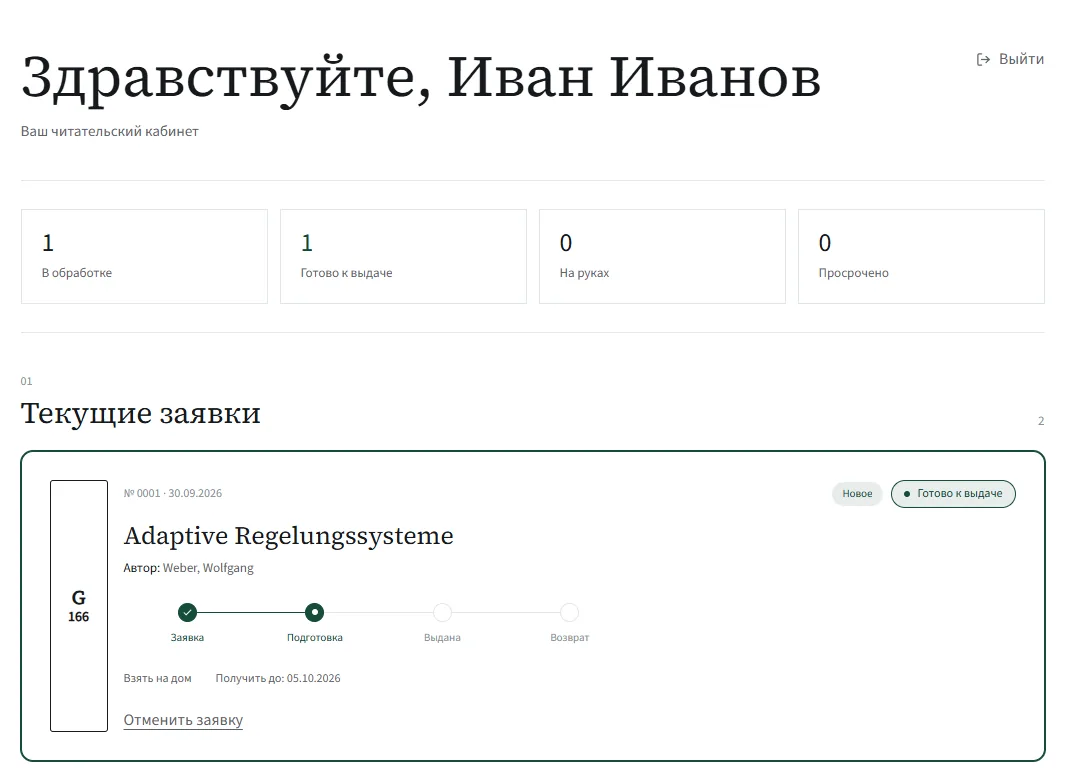Select the Просрочено stat card
The image size is (1065, 770).
tap(921, 257)
